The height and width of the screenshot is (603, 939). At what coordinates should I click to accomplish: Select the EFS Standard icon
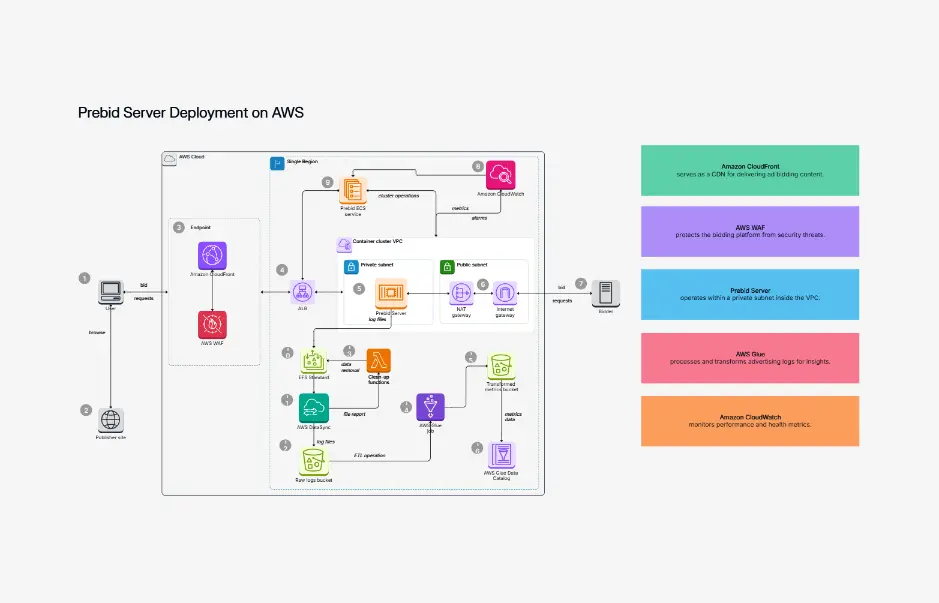(x=312, y=361)
